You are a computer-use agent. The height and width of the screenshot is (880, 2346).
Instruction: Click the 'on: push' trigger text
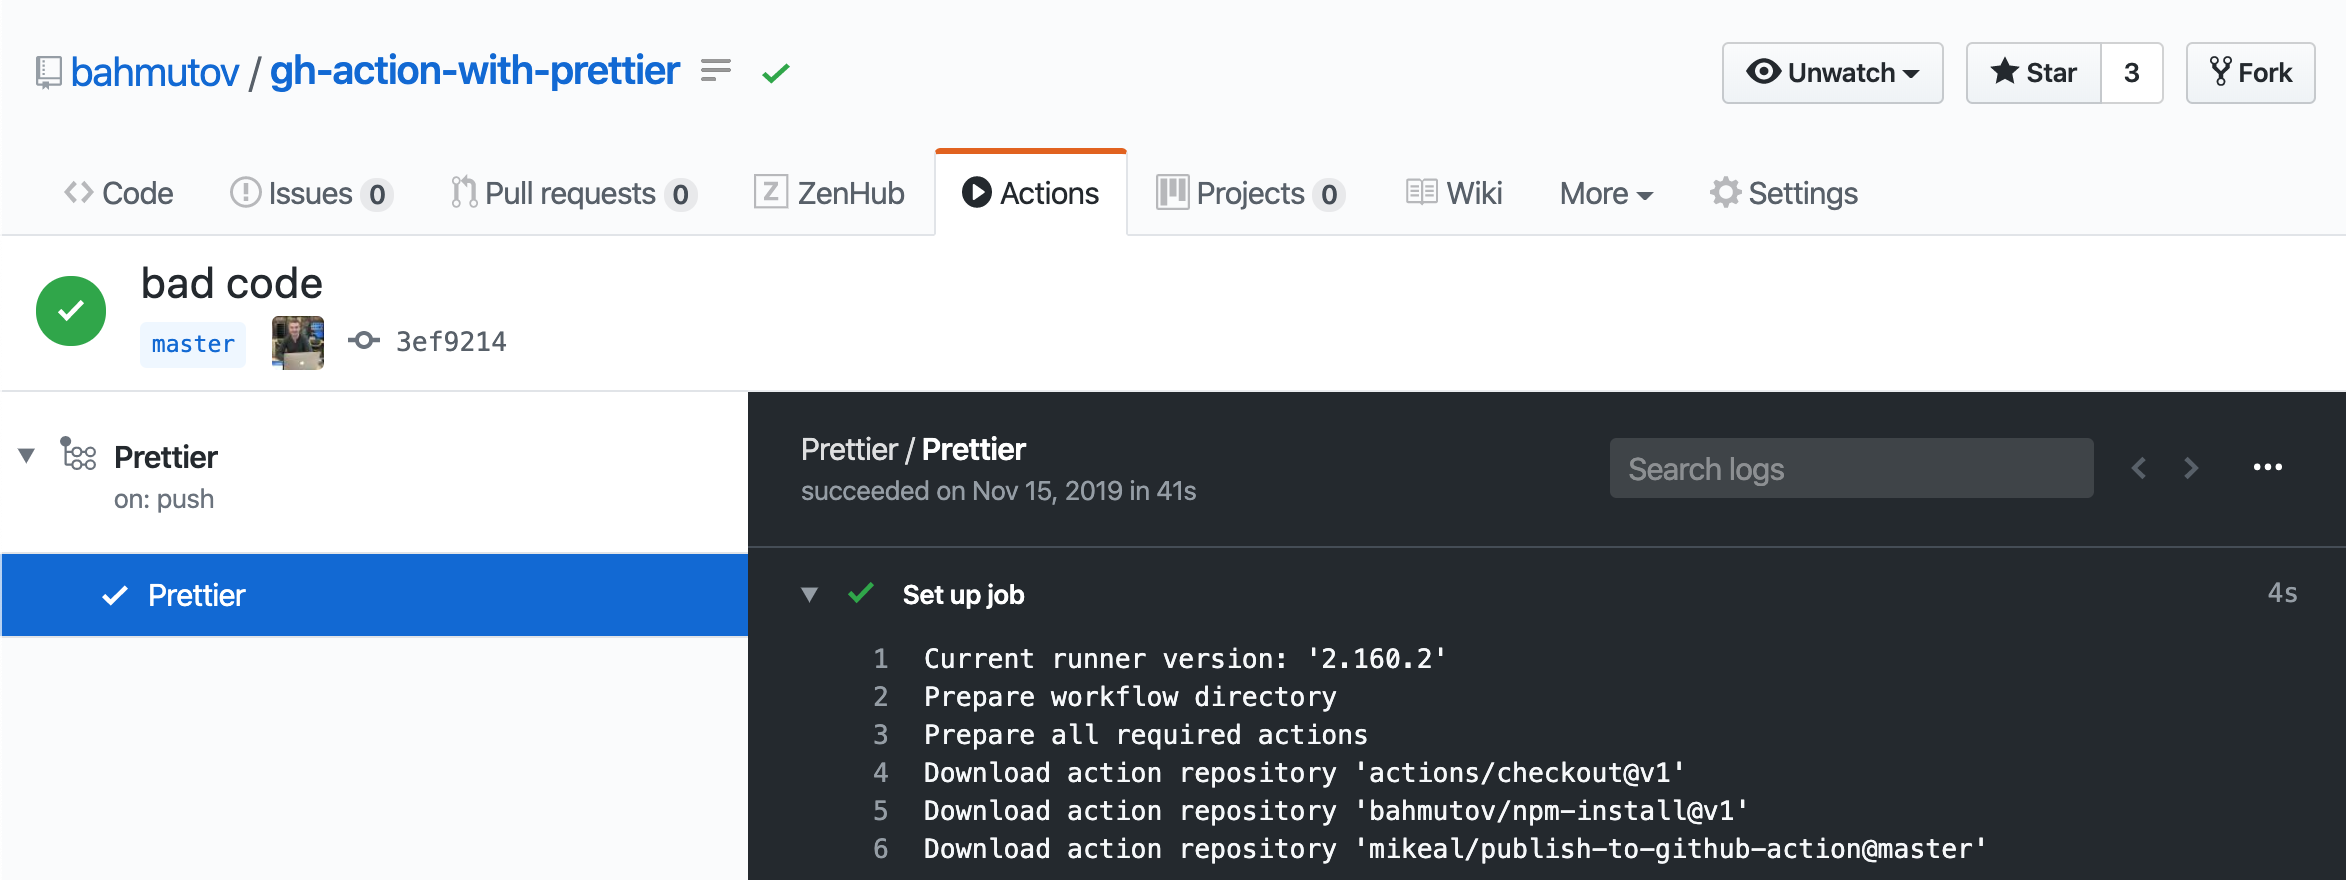[x=164, y=499]
